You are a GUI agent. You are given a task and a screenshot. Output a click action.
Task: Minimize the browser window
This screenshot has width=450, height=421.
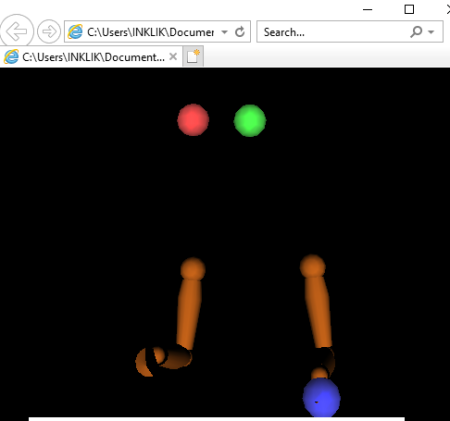click(x=367, y=10)
